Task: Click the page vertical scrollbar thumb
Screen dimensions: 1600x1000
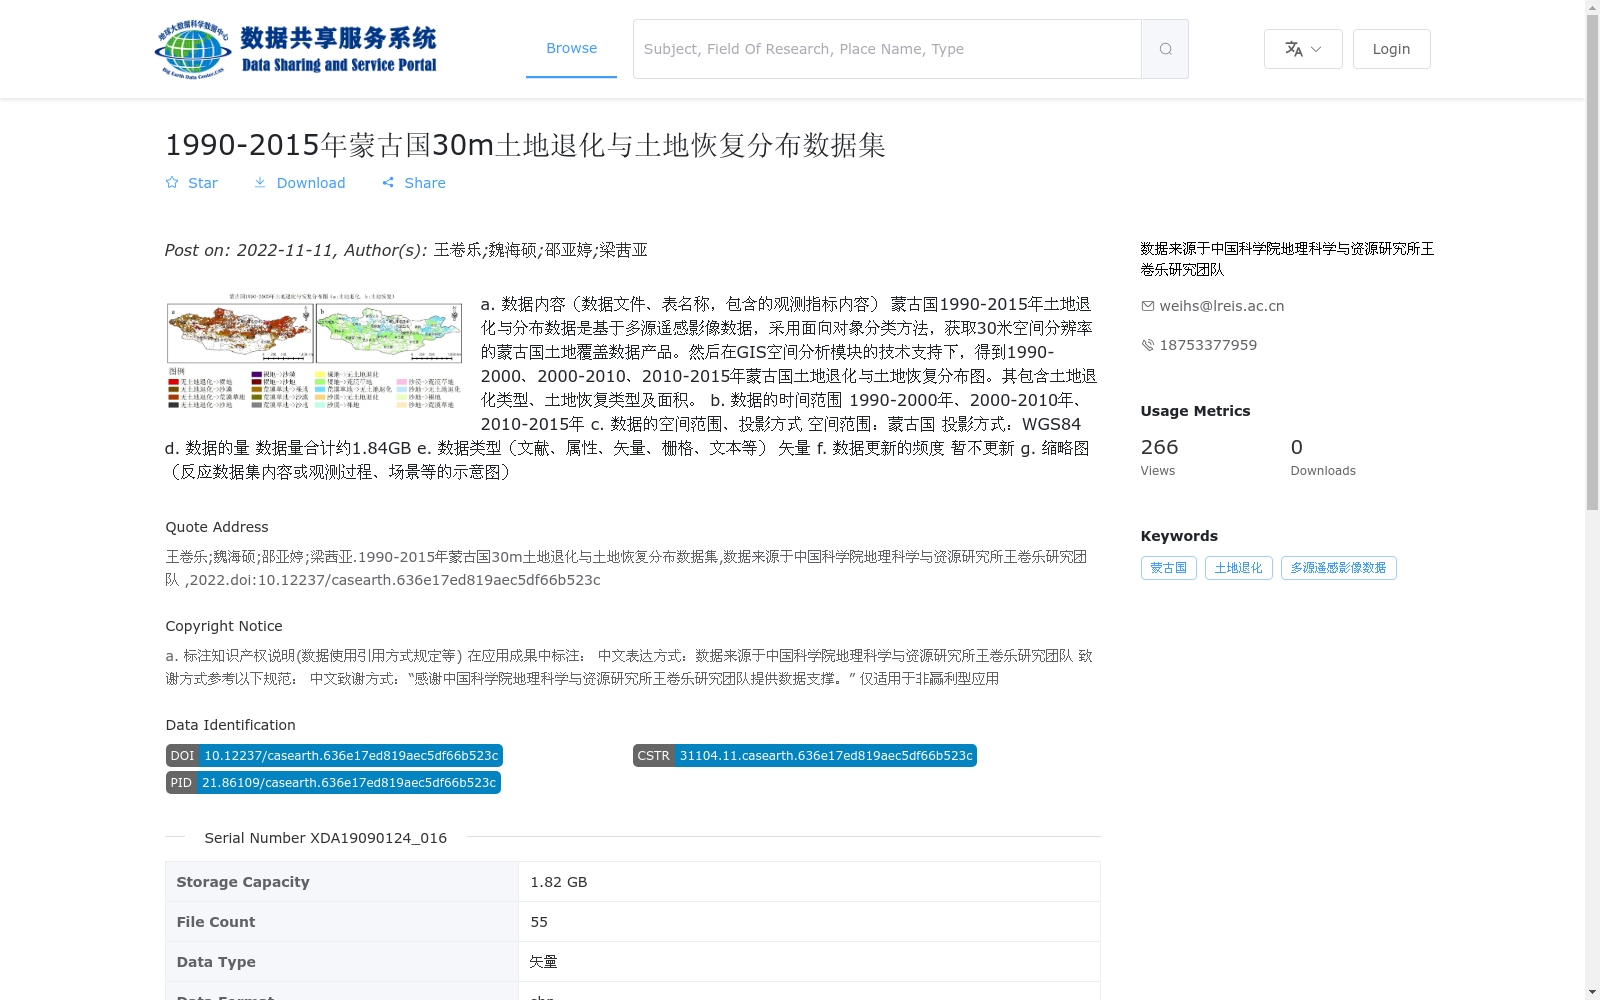Action: coord(1592,263)
